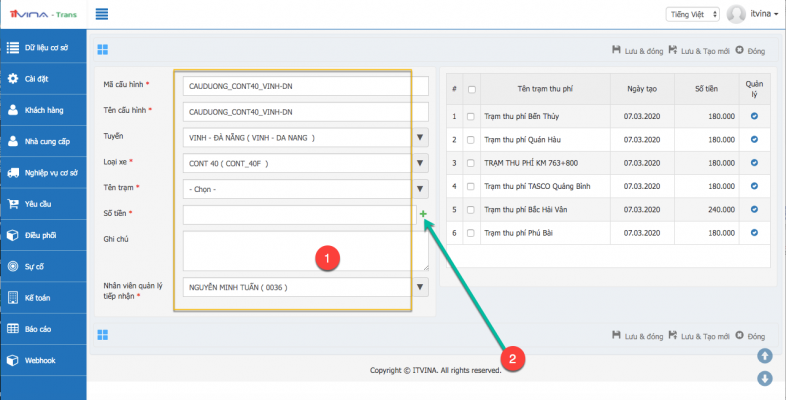Open Điều phối in the sidebar
Image resolution: width=786 pixels, height=400 pixels.
[x=45, y=235]
